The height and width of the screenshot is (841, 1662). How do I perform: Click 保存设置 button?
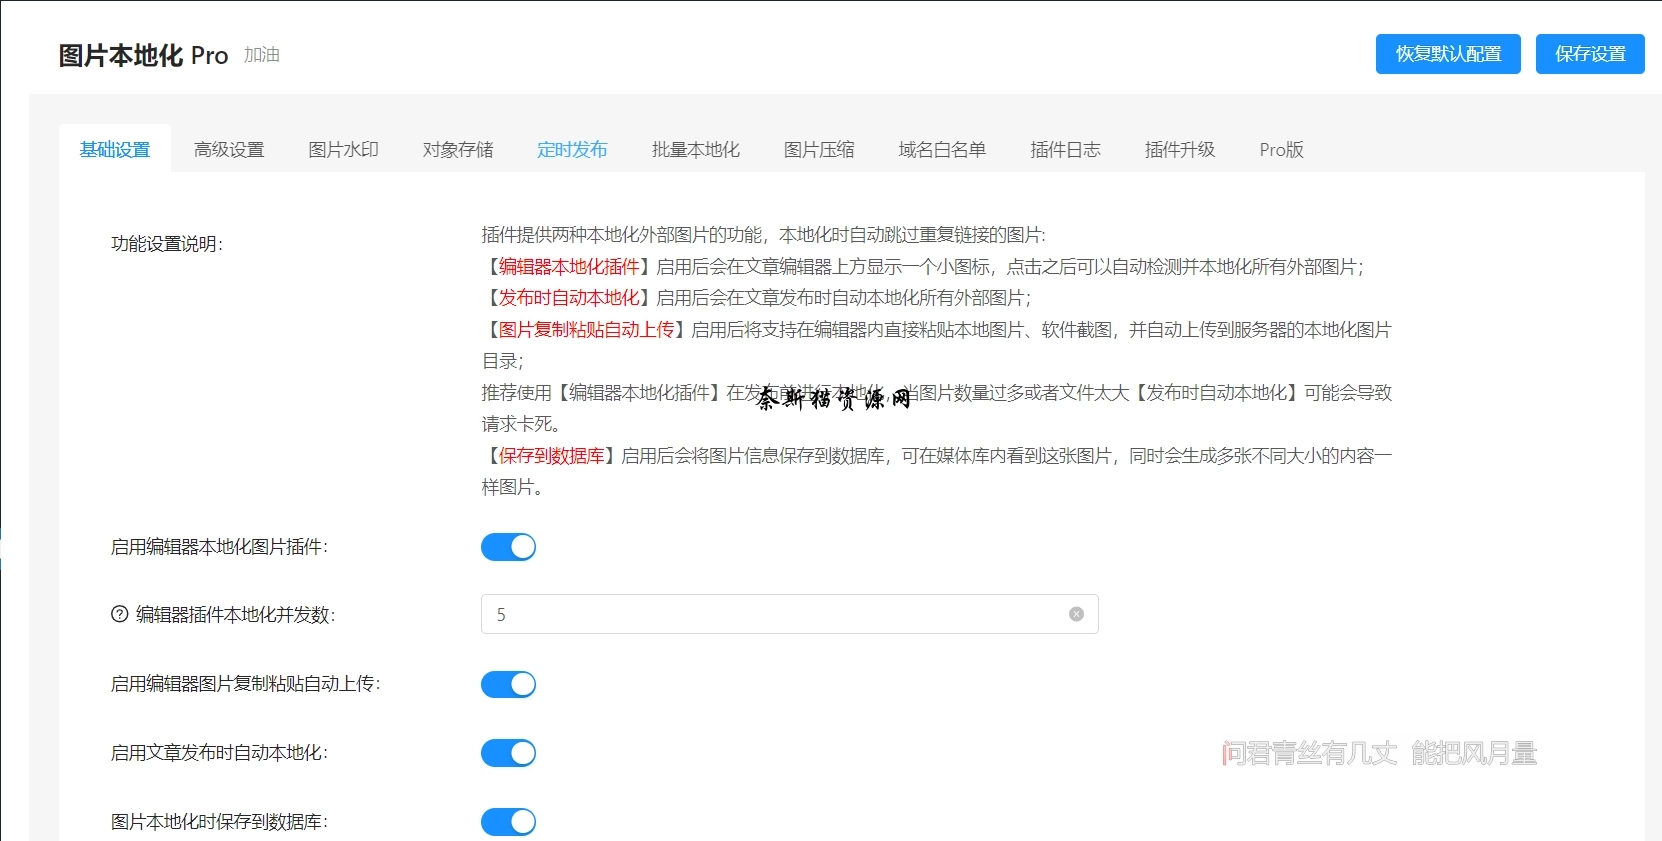click(x=1589, y=54)
